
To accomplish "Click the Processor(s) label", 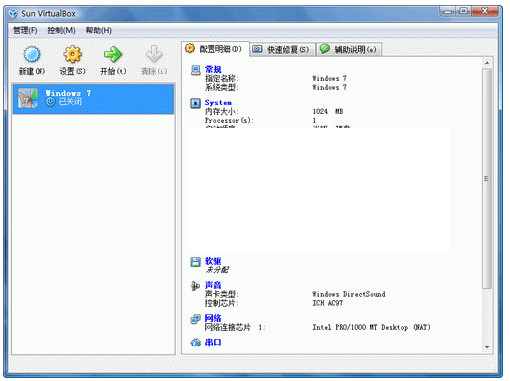I will pyautogui.click(x=229, y=120).
